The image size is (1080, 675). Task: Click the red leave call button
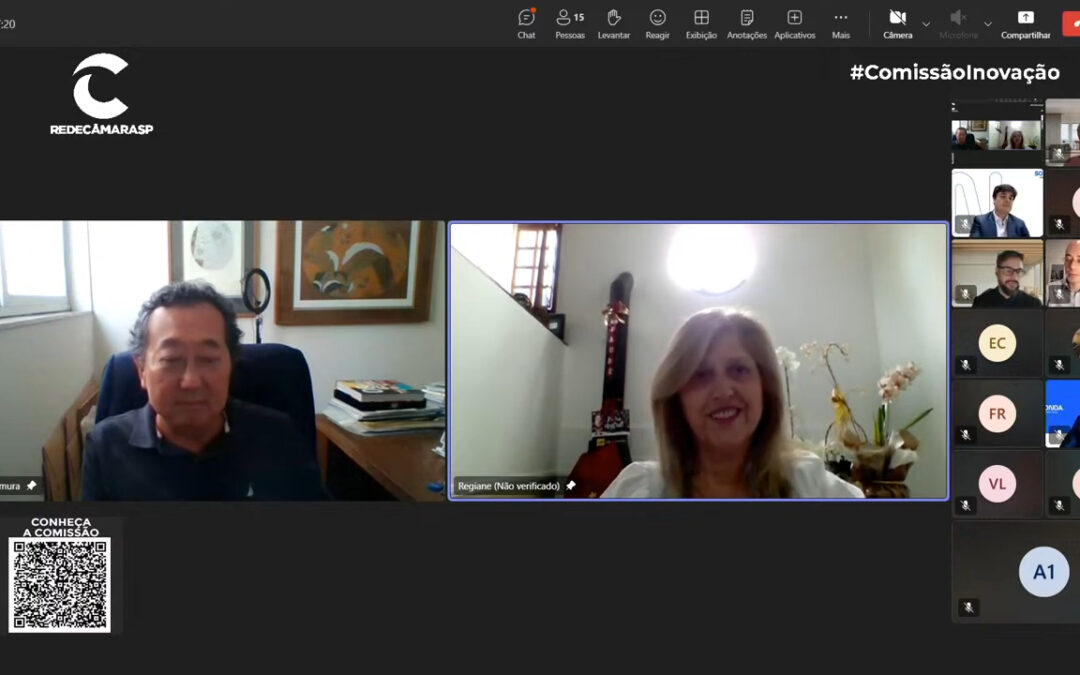click(1071, 23)
